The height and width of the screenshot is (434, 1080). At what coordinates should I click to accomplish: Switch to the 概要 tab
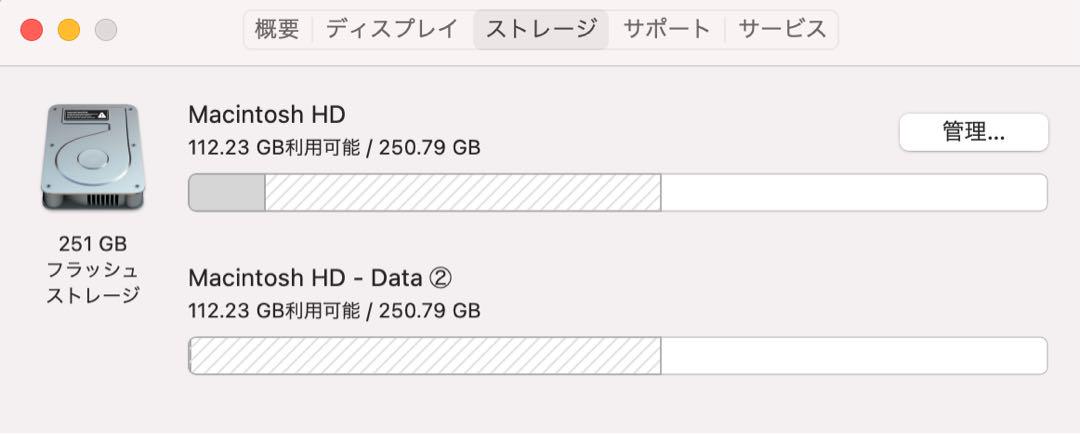click(x=278, y=30)
